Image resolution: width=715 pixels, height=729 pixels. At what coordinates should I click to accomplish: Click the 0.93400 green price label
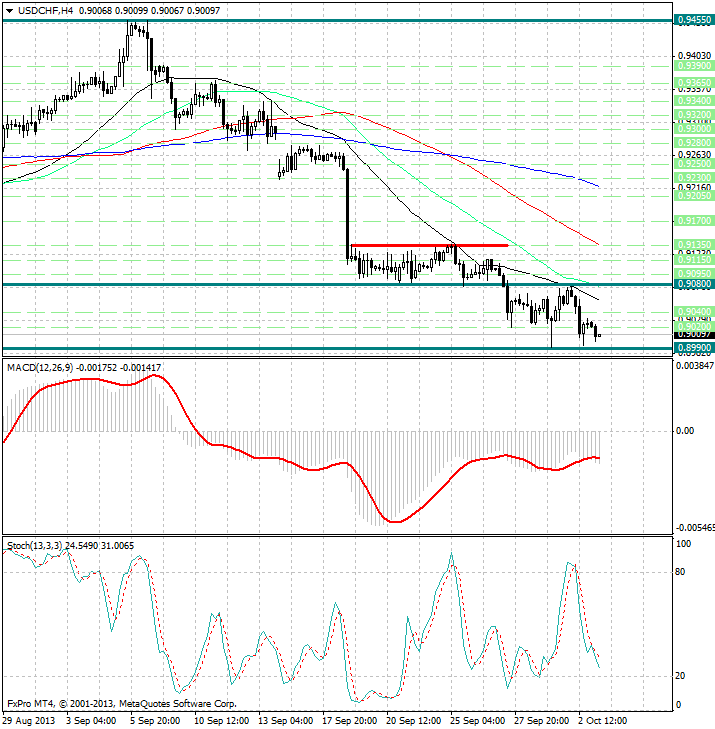694,100
